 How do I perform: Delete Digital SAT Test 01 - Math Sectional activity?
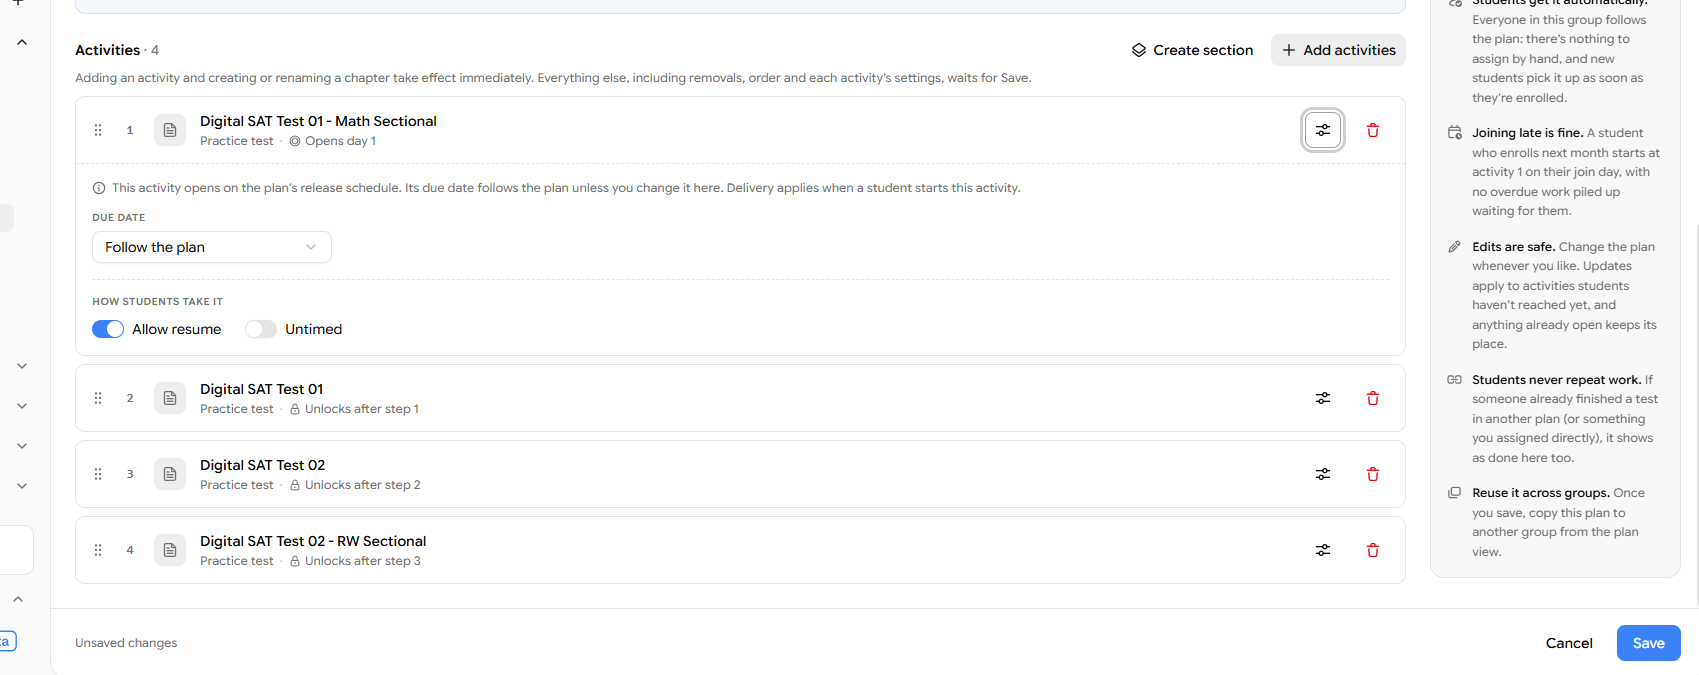(1372, 130)
